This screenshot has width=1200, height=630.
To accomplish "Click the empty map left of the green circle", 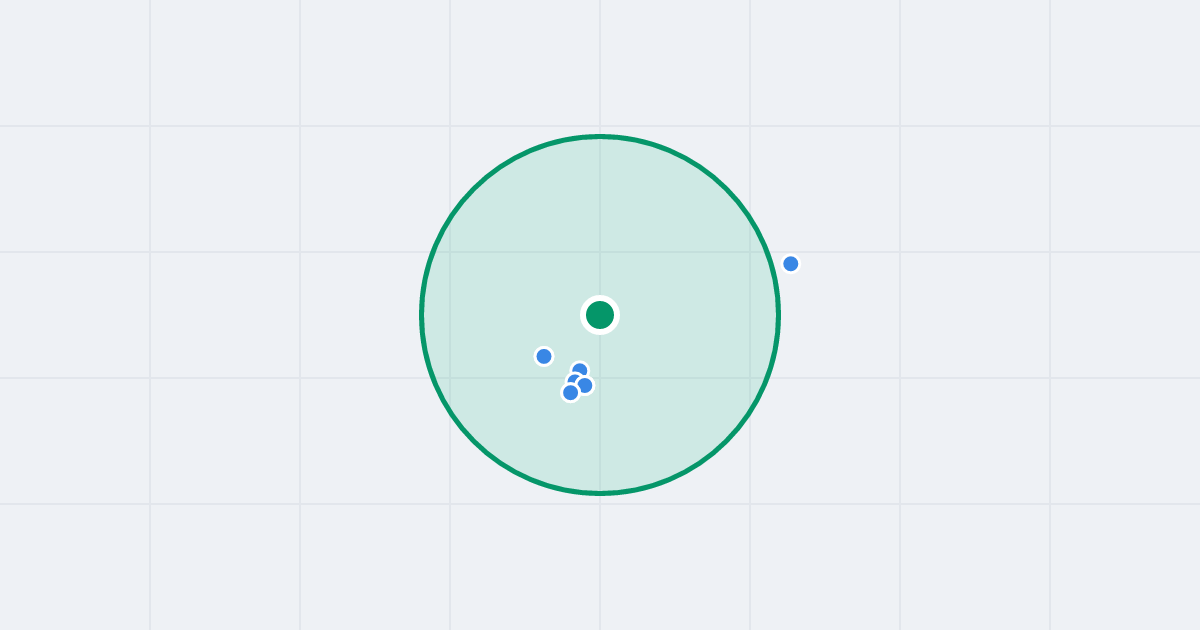I will (250, 315).
